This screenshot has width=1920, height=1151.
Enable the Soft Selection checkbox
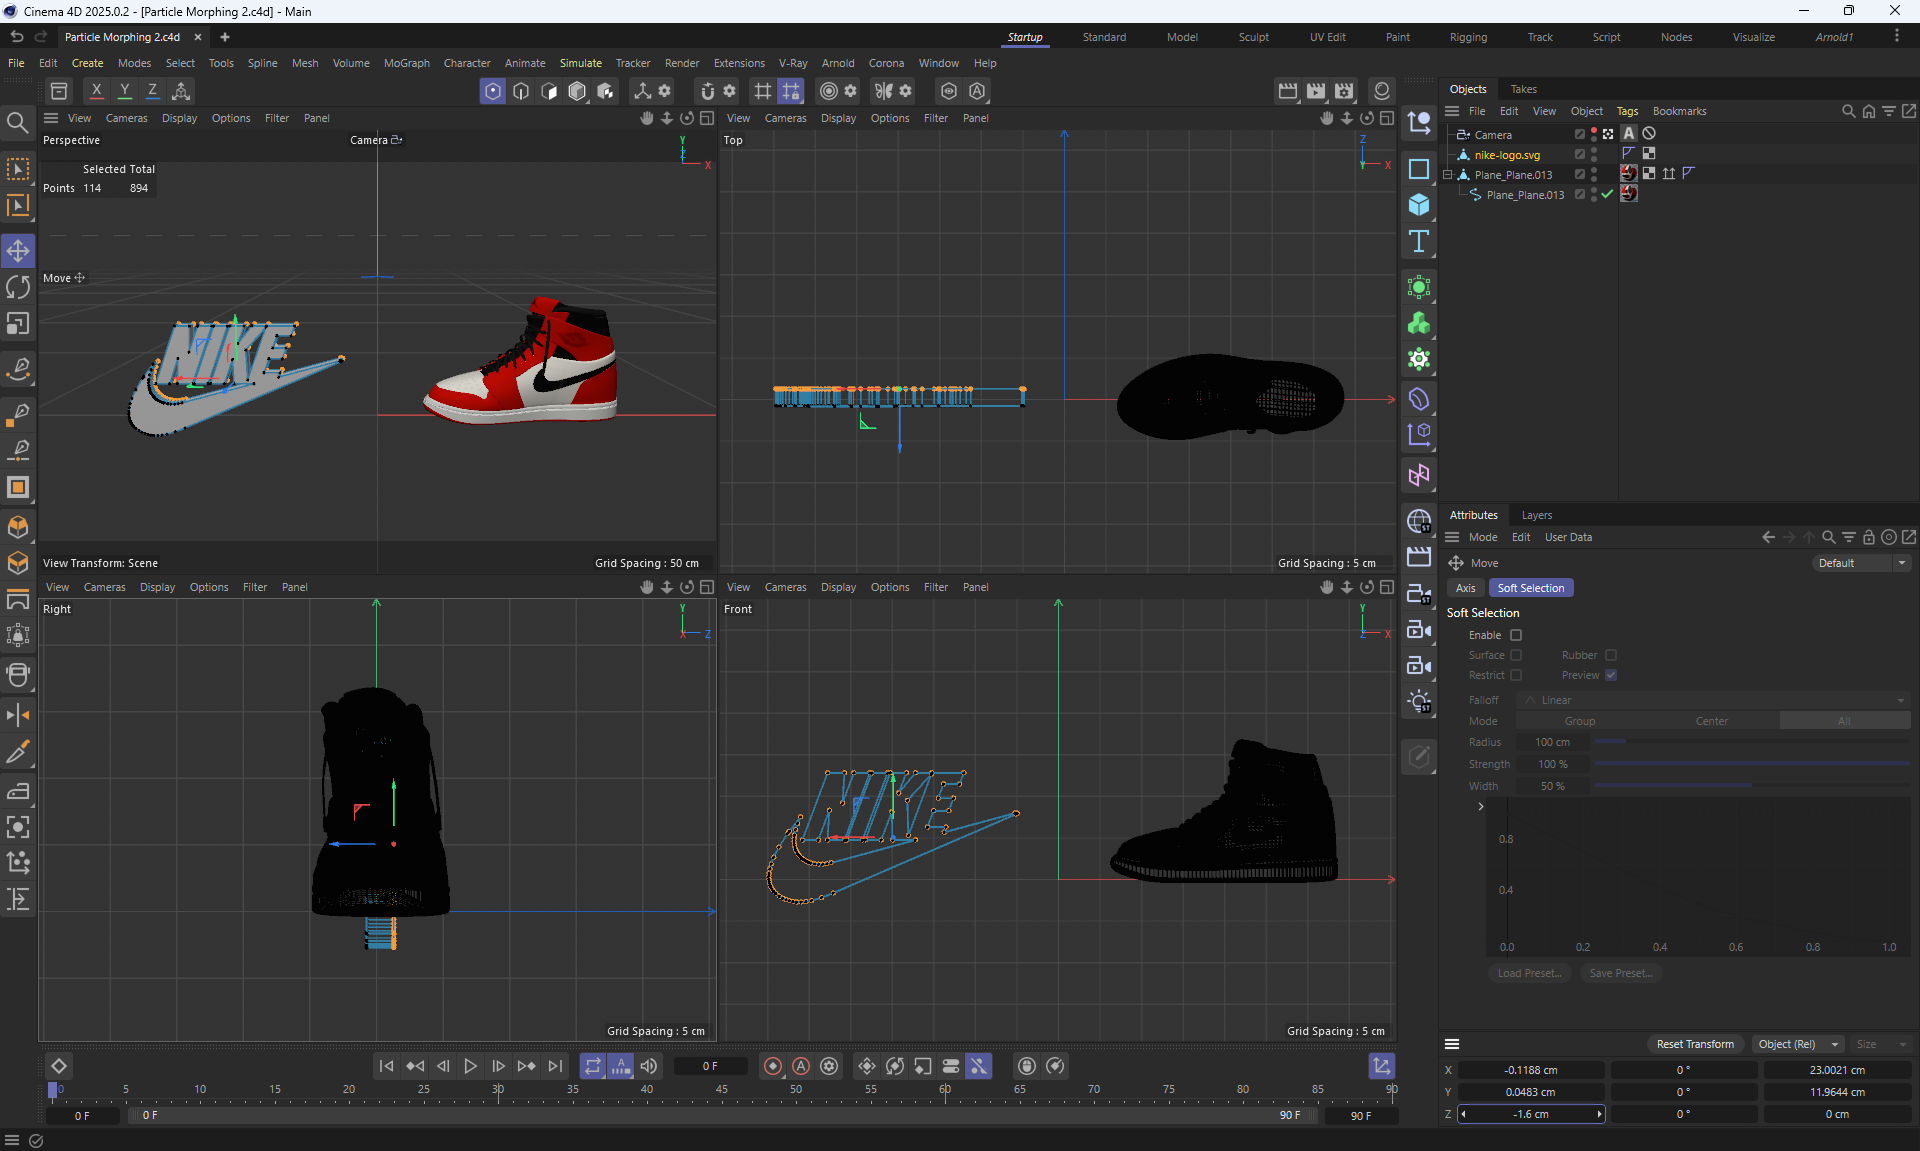(1516, 635)
